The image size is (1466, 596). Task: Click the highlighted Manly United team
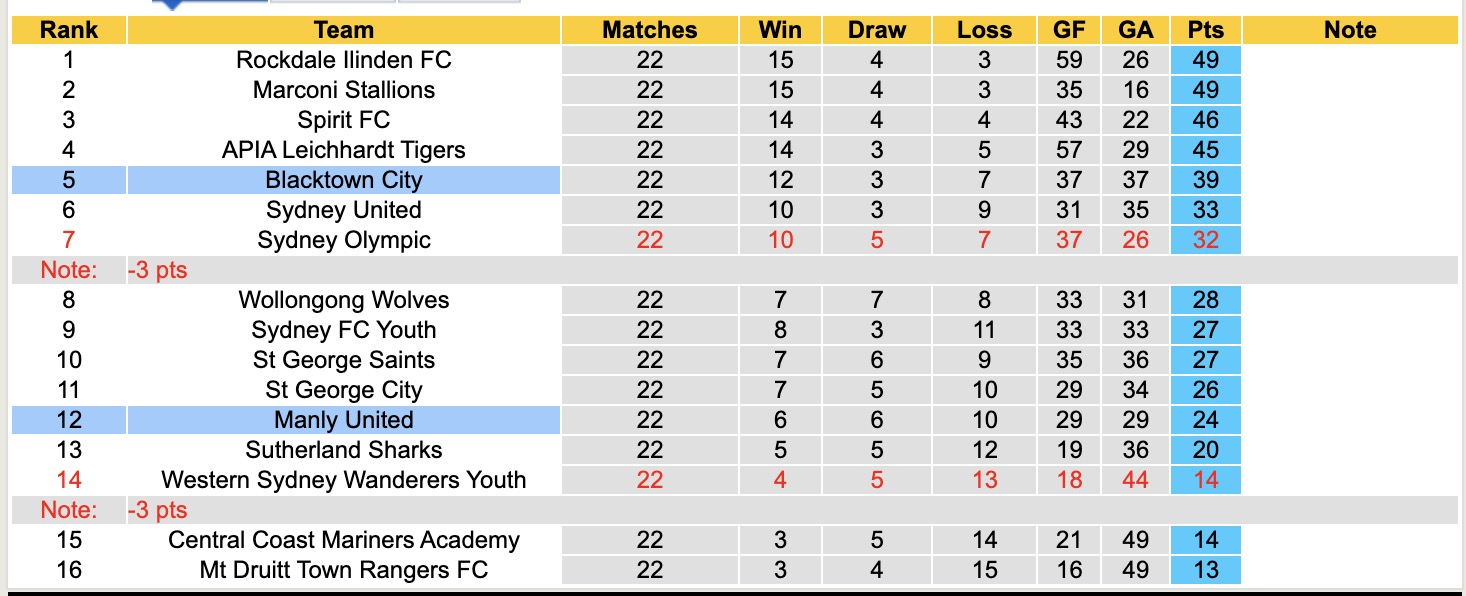(343, 420)
